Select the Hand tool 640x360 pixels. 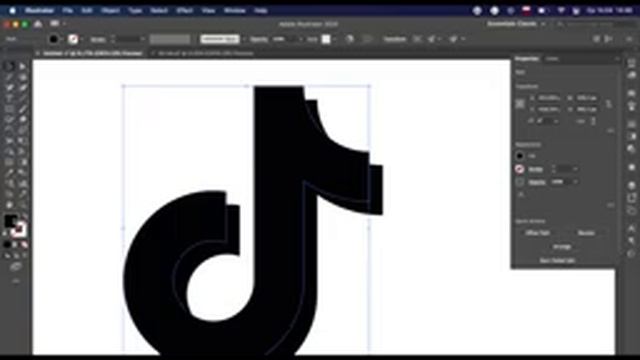pyautogui.click(x=9, y=204)
